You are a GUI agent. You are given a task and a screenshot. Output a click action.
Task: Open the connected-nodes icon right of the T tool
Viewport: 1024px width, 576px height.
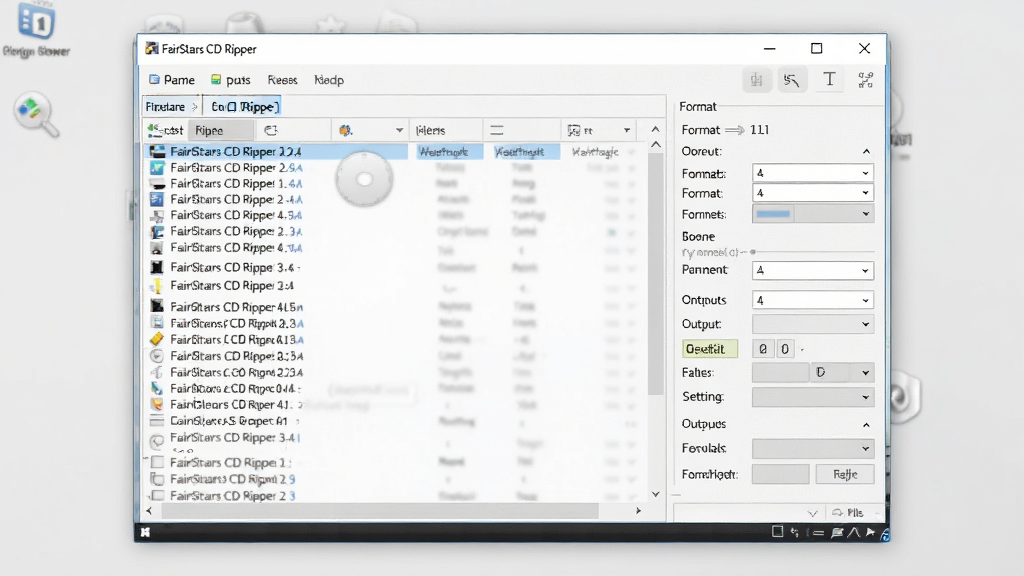click(865, 80)
